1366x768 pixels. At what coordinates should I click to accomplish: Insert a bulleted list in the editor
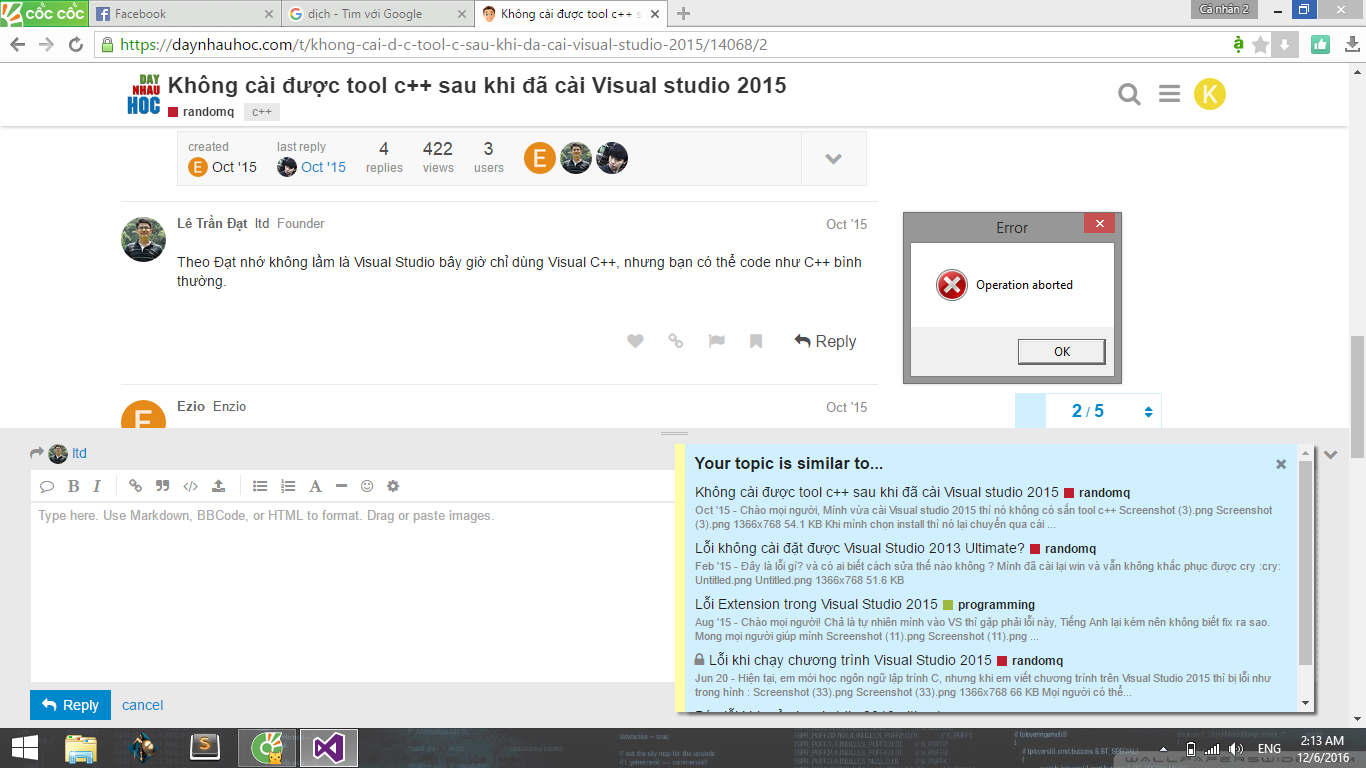260,486
